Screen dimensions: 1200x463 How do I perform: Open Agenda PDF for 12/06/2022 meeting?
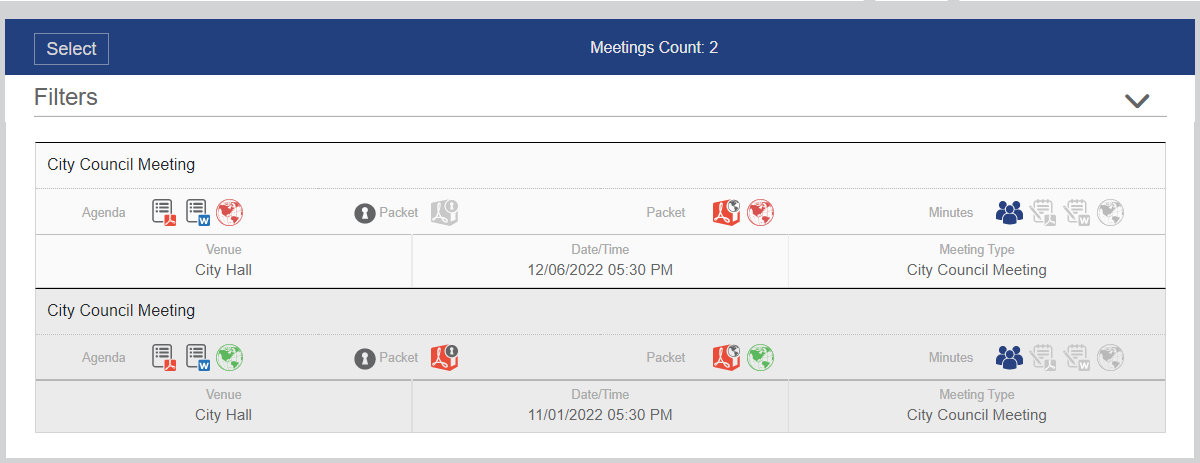point(164,212)
